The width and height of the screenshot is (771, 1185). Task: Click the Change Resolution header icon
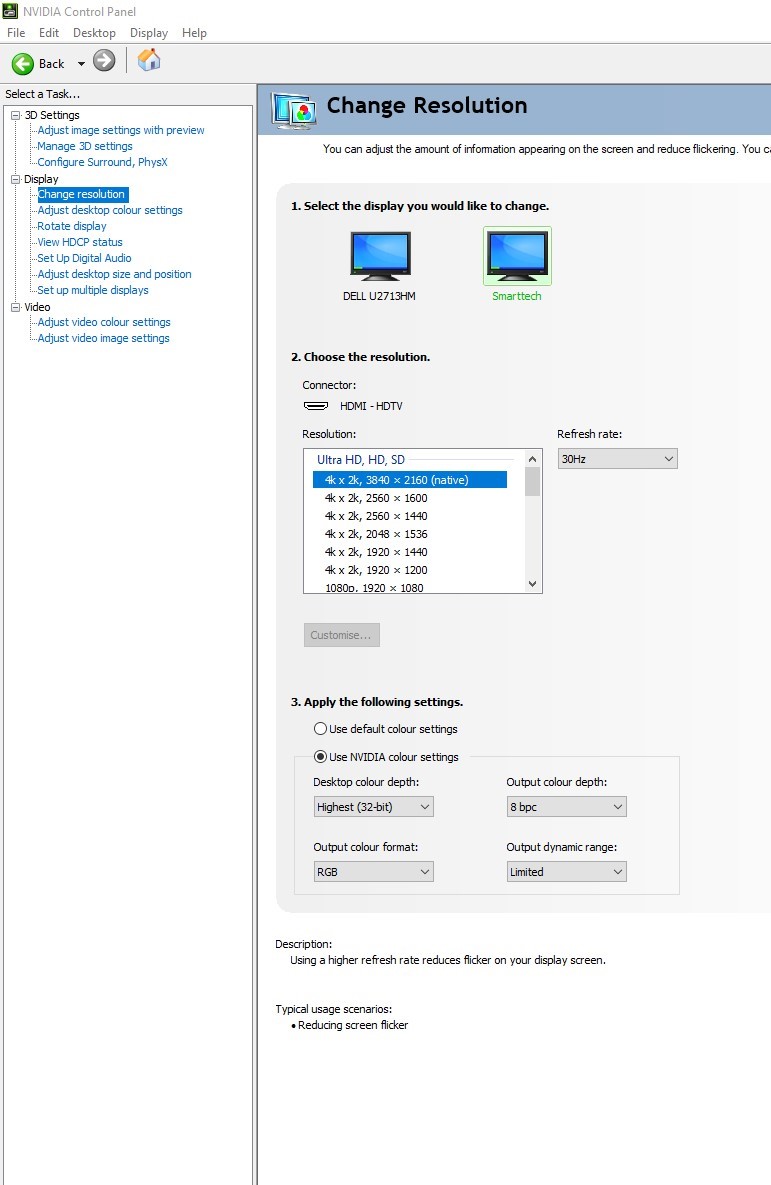(294, 112)
